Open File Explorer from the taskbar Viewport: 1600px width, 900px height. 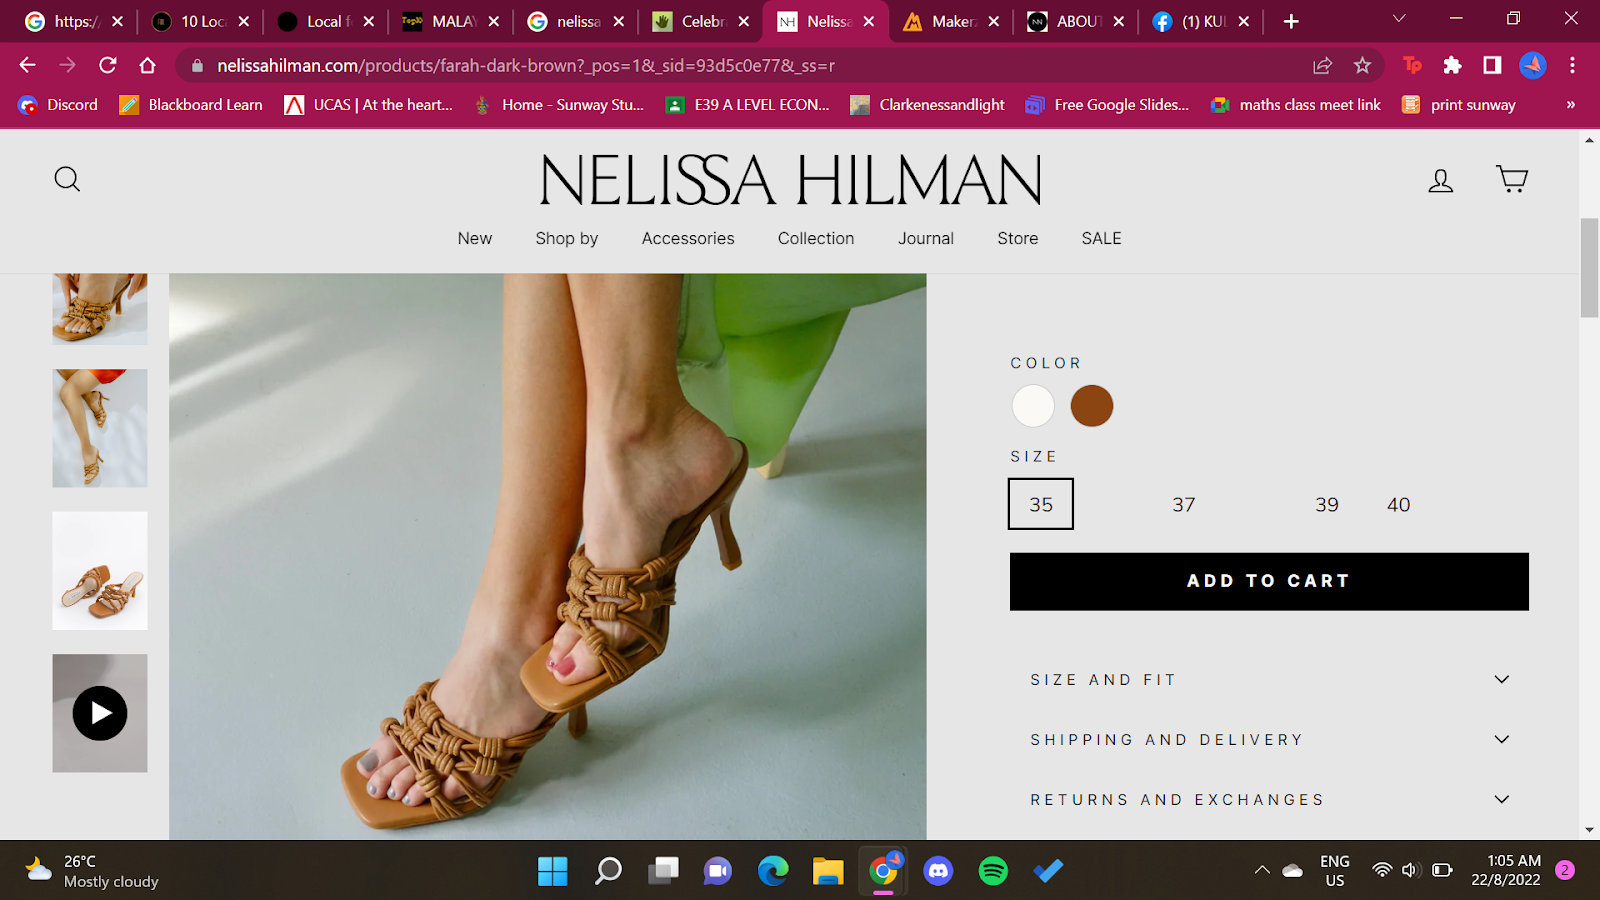(828, 871)
